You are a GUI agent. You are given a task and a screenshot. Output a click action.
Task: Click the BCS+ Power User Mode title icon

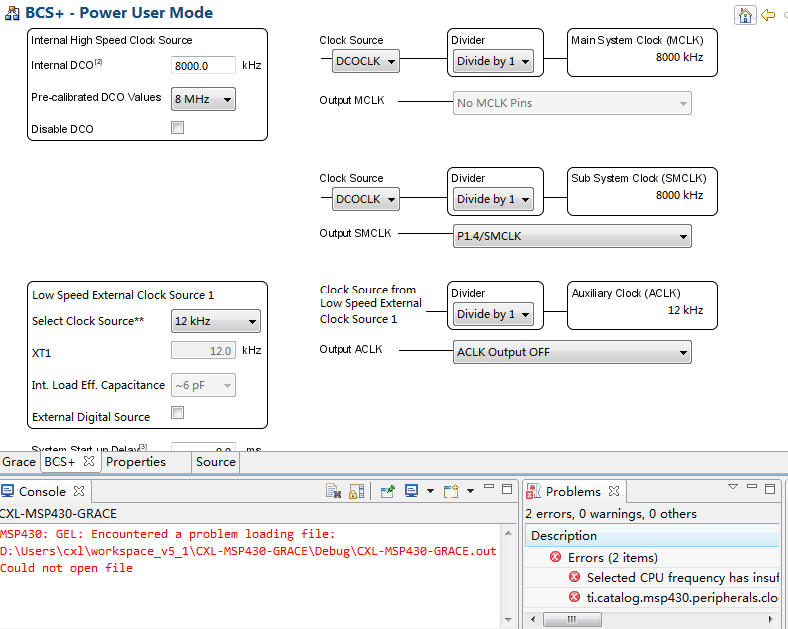tap(12, 13)
